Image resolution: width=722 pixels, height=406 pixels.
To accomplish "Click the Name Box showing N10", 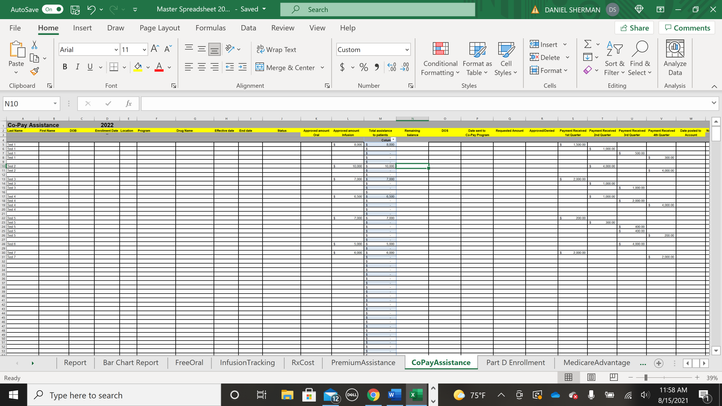I will pyautogui.click(x=31, y=104).
